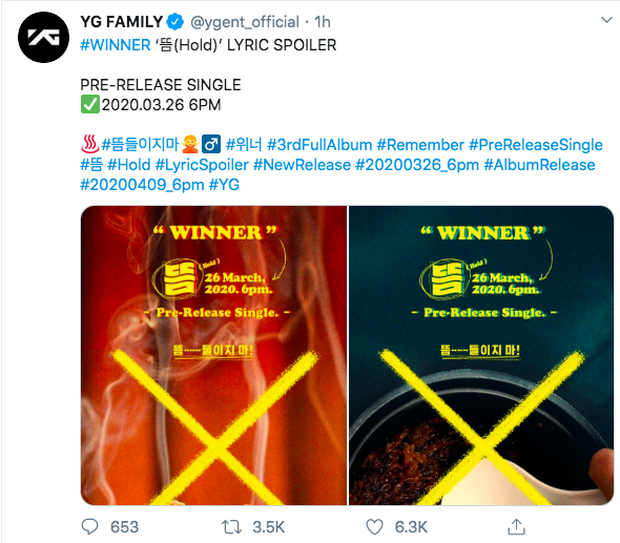Click the #NewRelease hashtag

pos(302,165)
